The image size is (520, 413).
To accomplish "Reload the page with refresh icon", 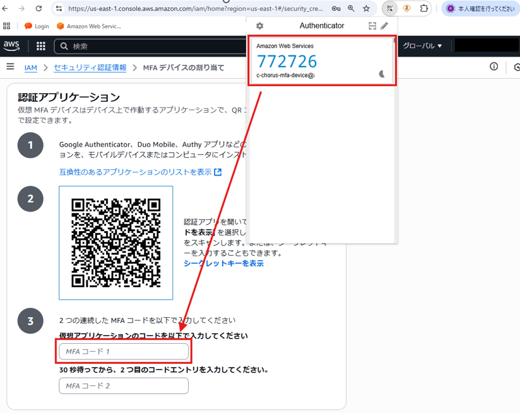I will point(39,8).
